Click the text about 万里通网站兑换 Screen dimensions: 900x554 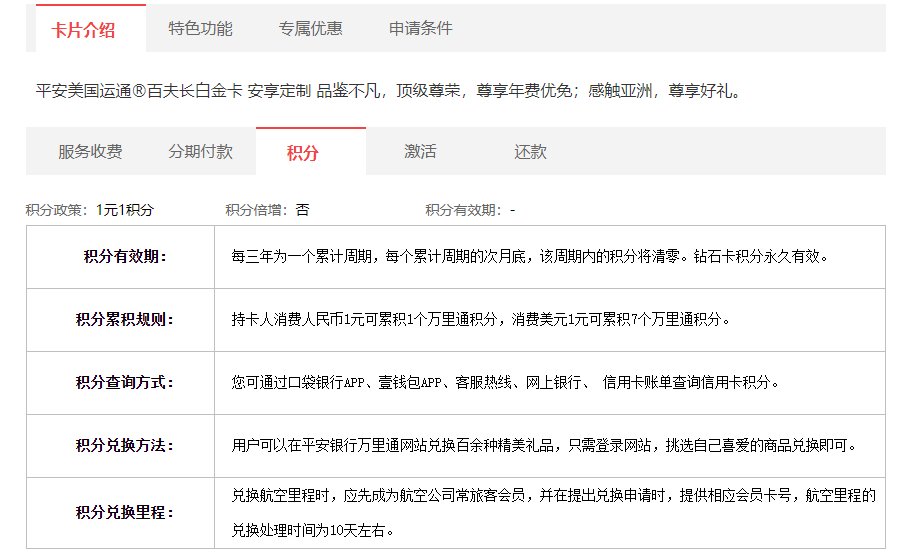[544, 445]
